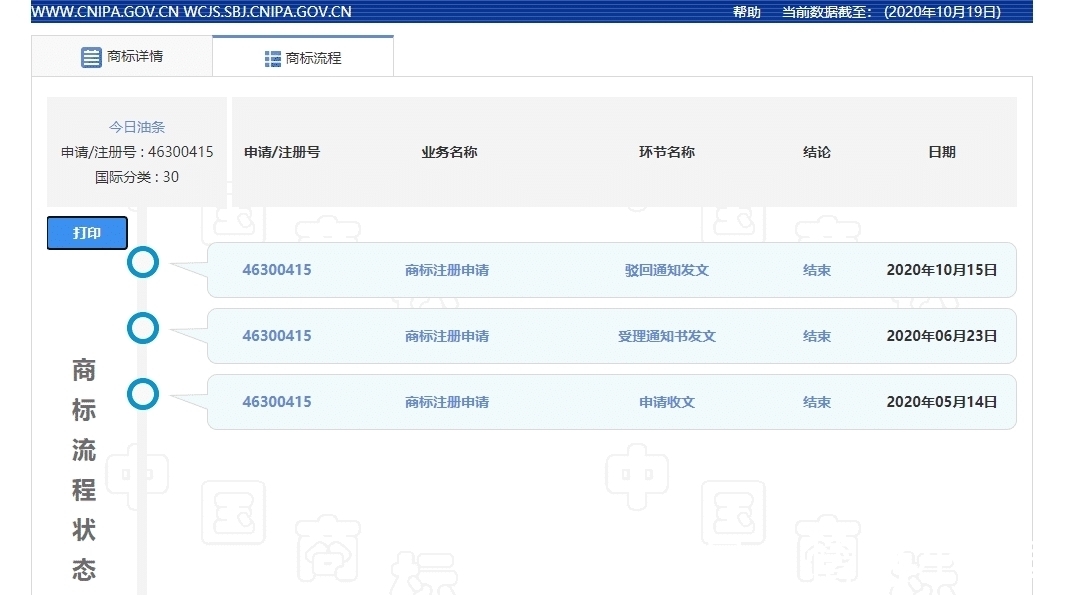
Task: Click the 申请收文 stage name
Action: (667, 402)
